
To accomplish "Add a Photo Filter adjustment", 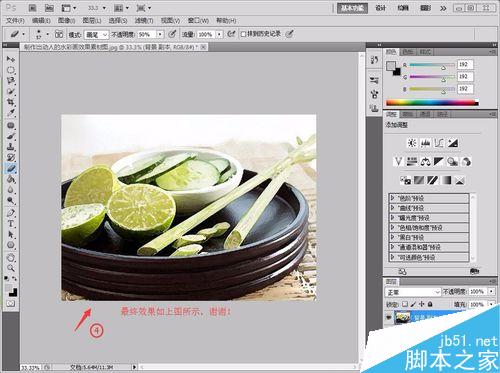I will point(453,162).
